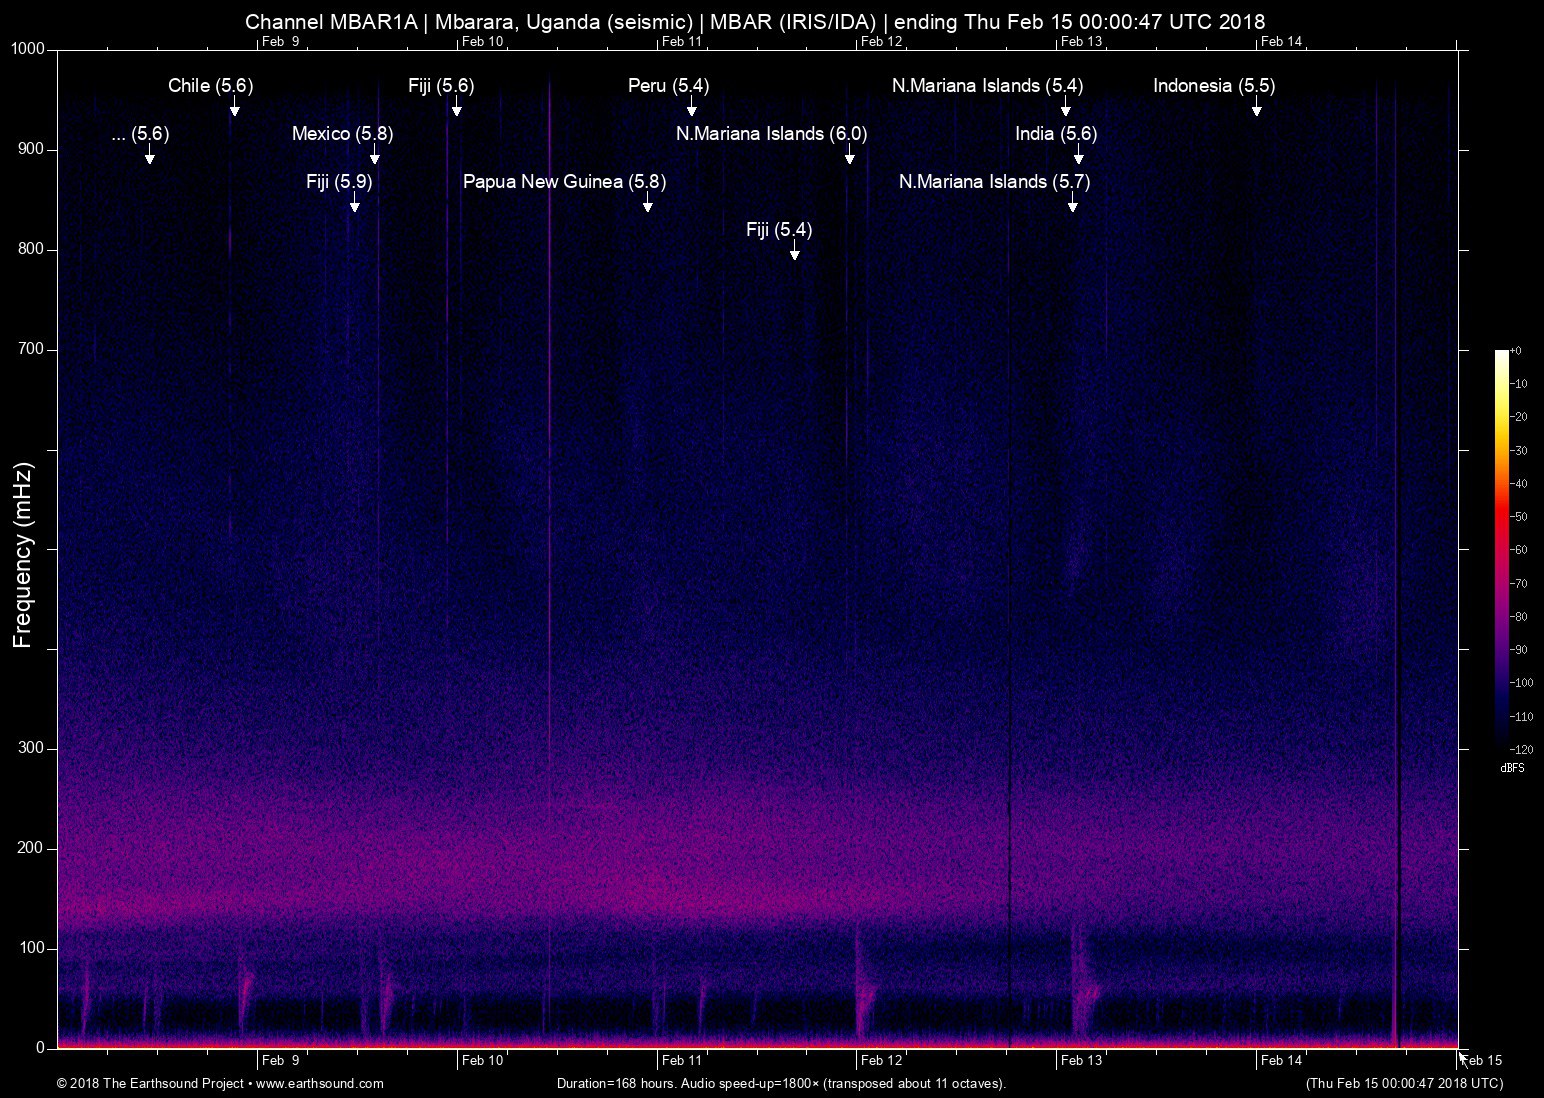Select the N.Mariana Islands (5.4) label
The height and width of the screenshot is (1098, 1544).
click(x=987, y=86)
